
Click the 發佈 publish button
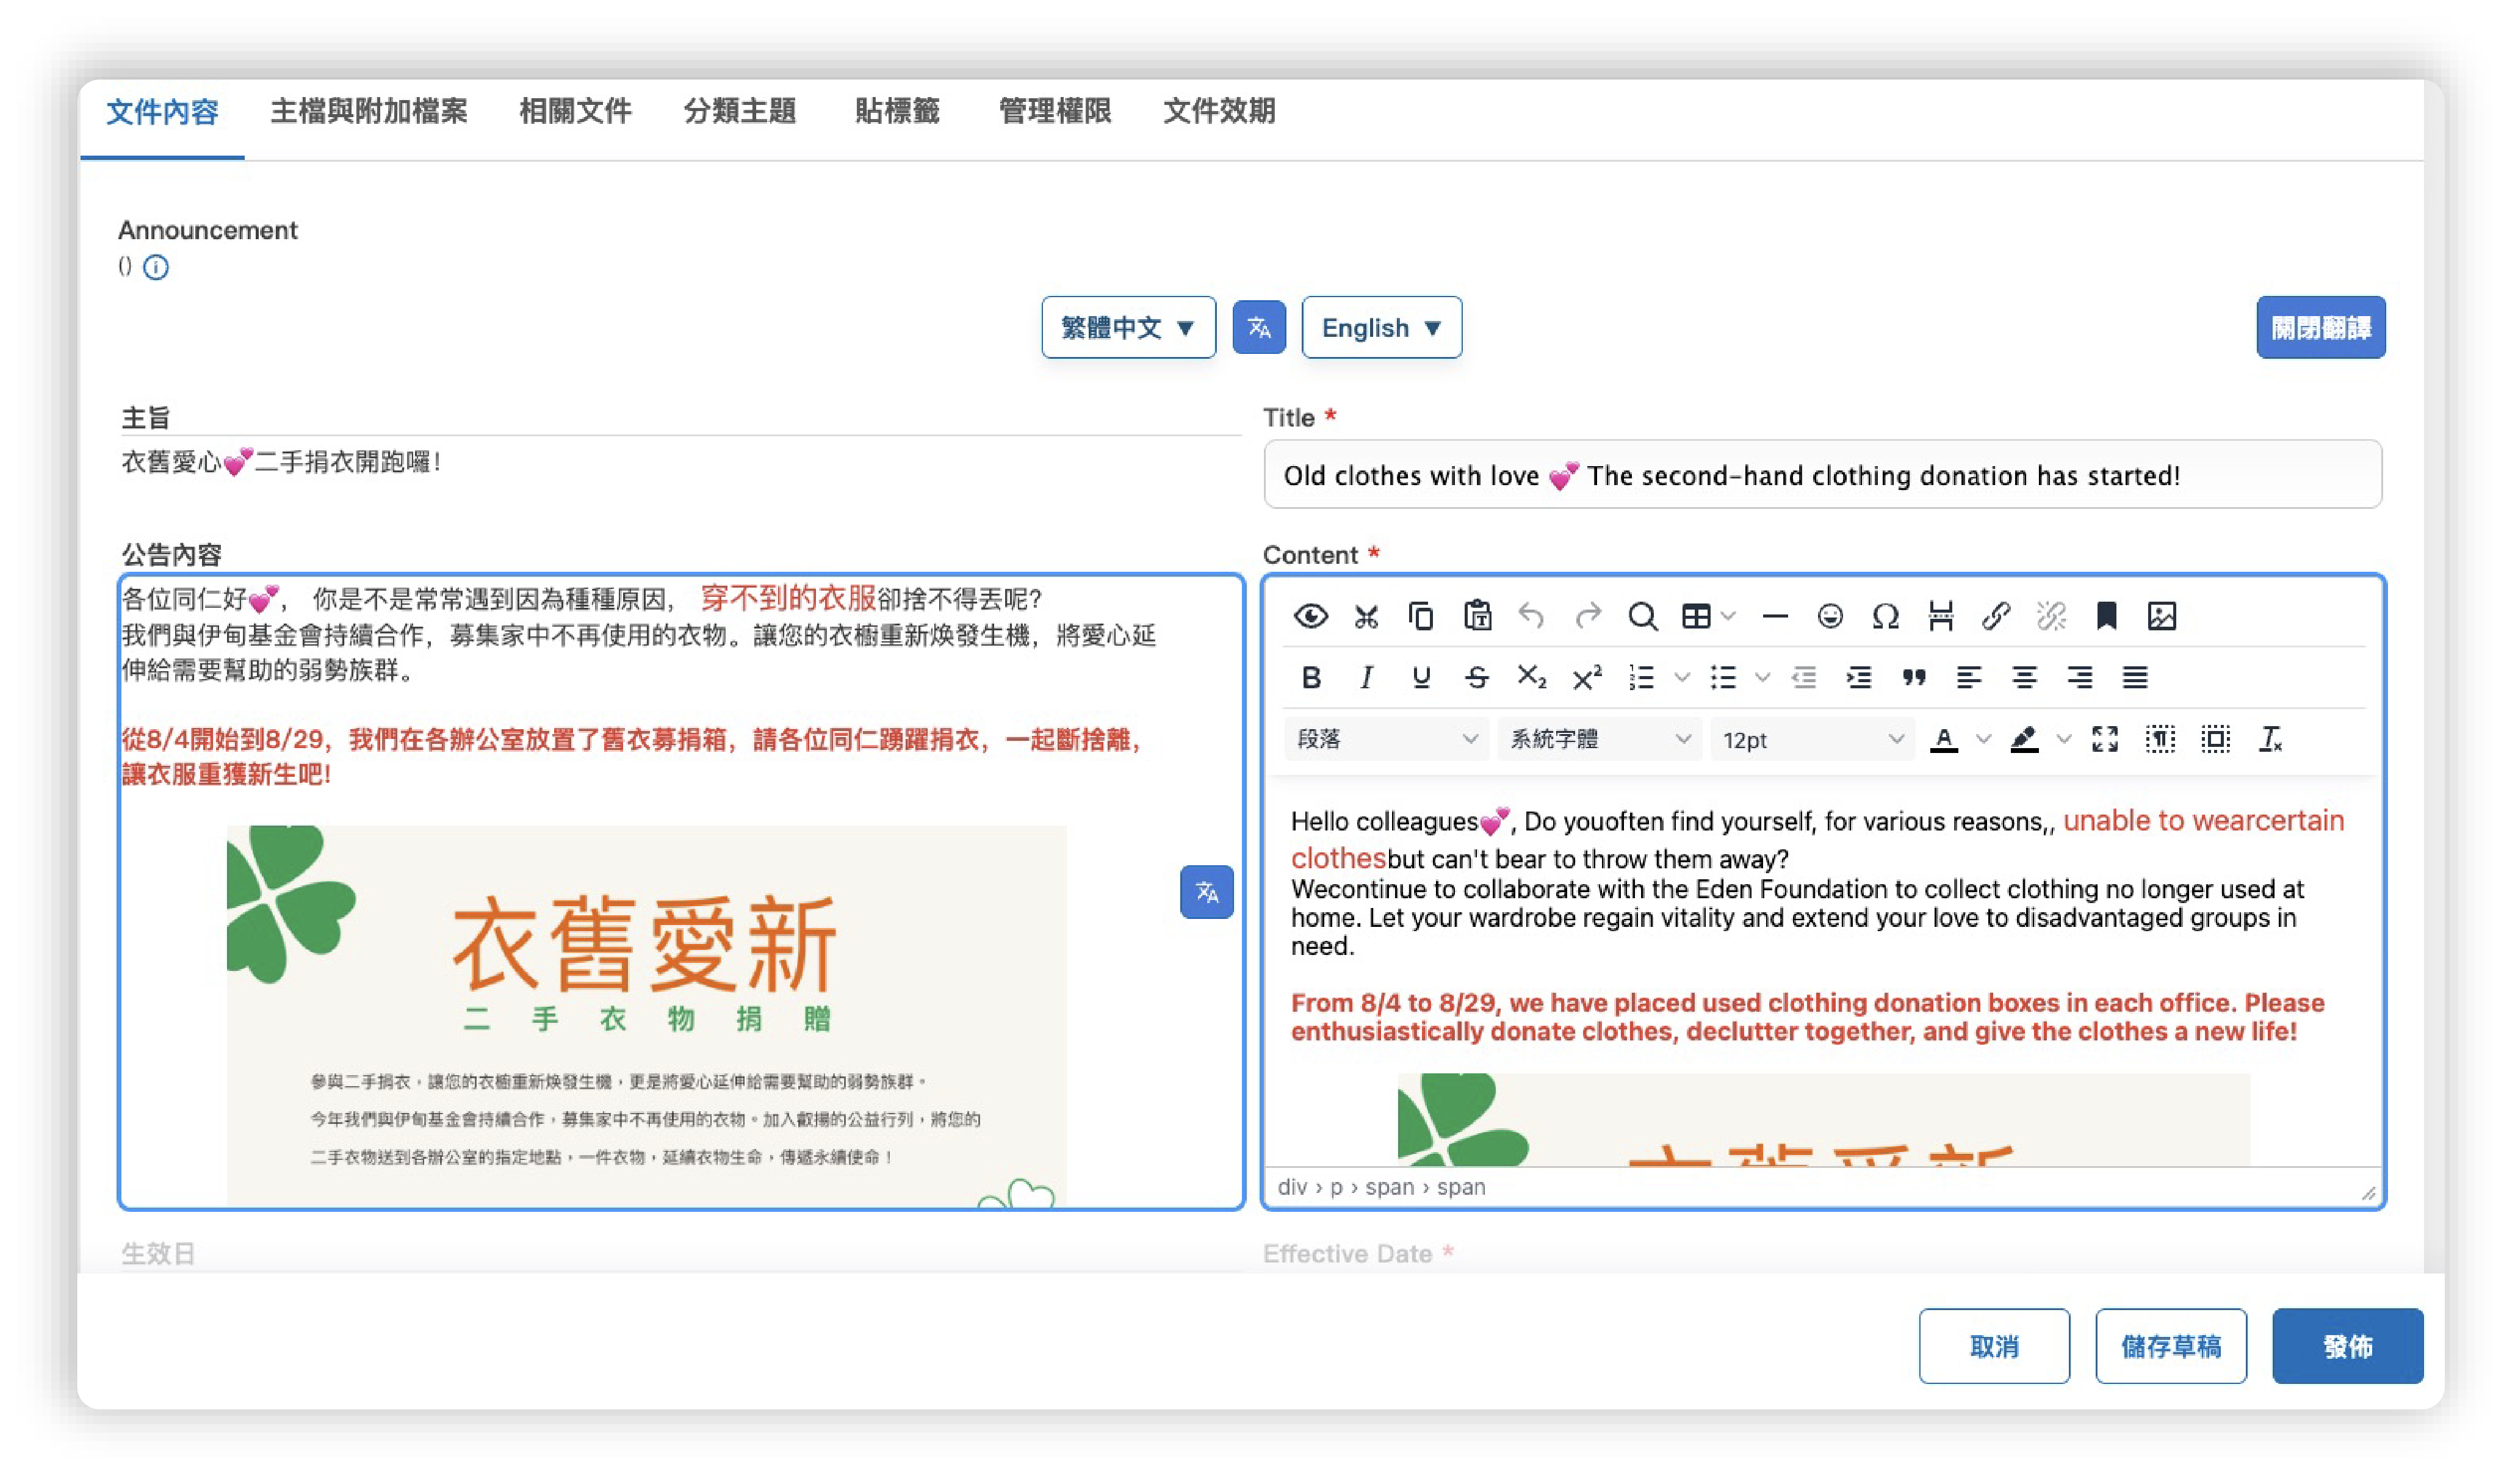point(2347,1346)
